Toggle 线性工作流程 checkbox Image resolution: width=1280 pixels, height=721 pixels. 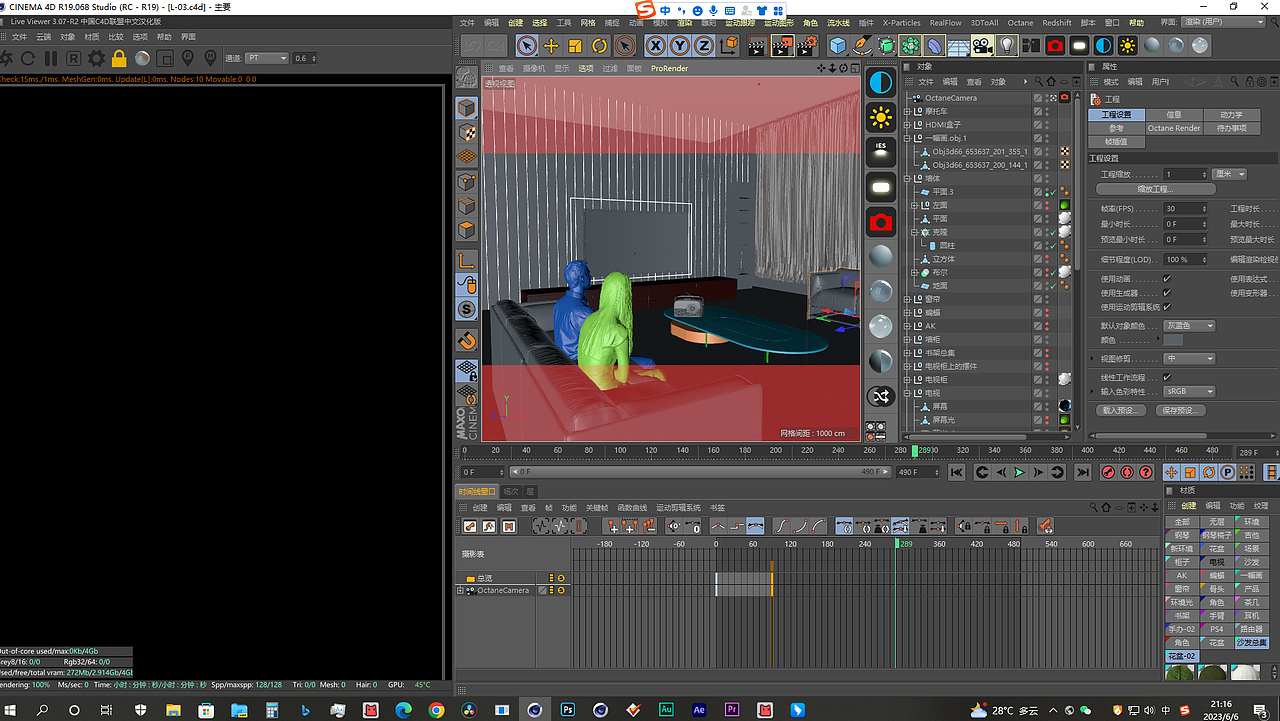click(1166, 377)
